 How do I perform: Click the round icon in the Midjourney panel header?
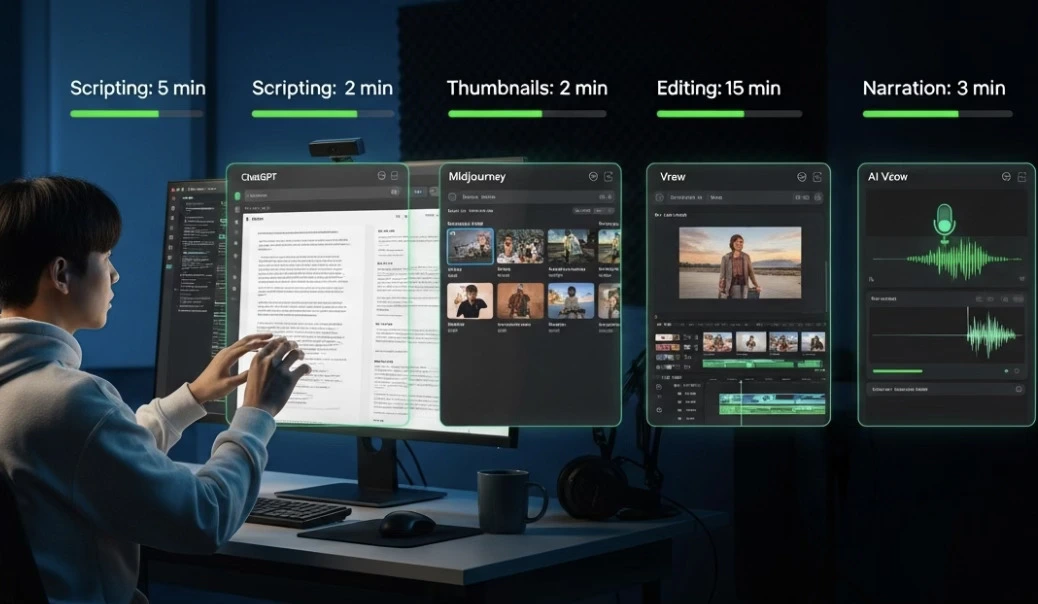pos(593,177)
